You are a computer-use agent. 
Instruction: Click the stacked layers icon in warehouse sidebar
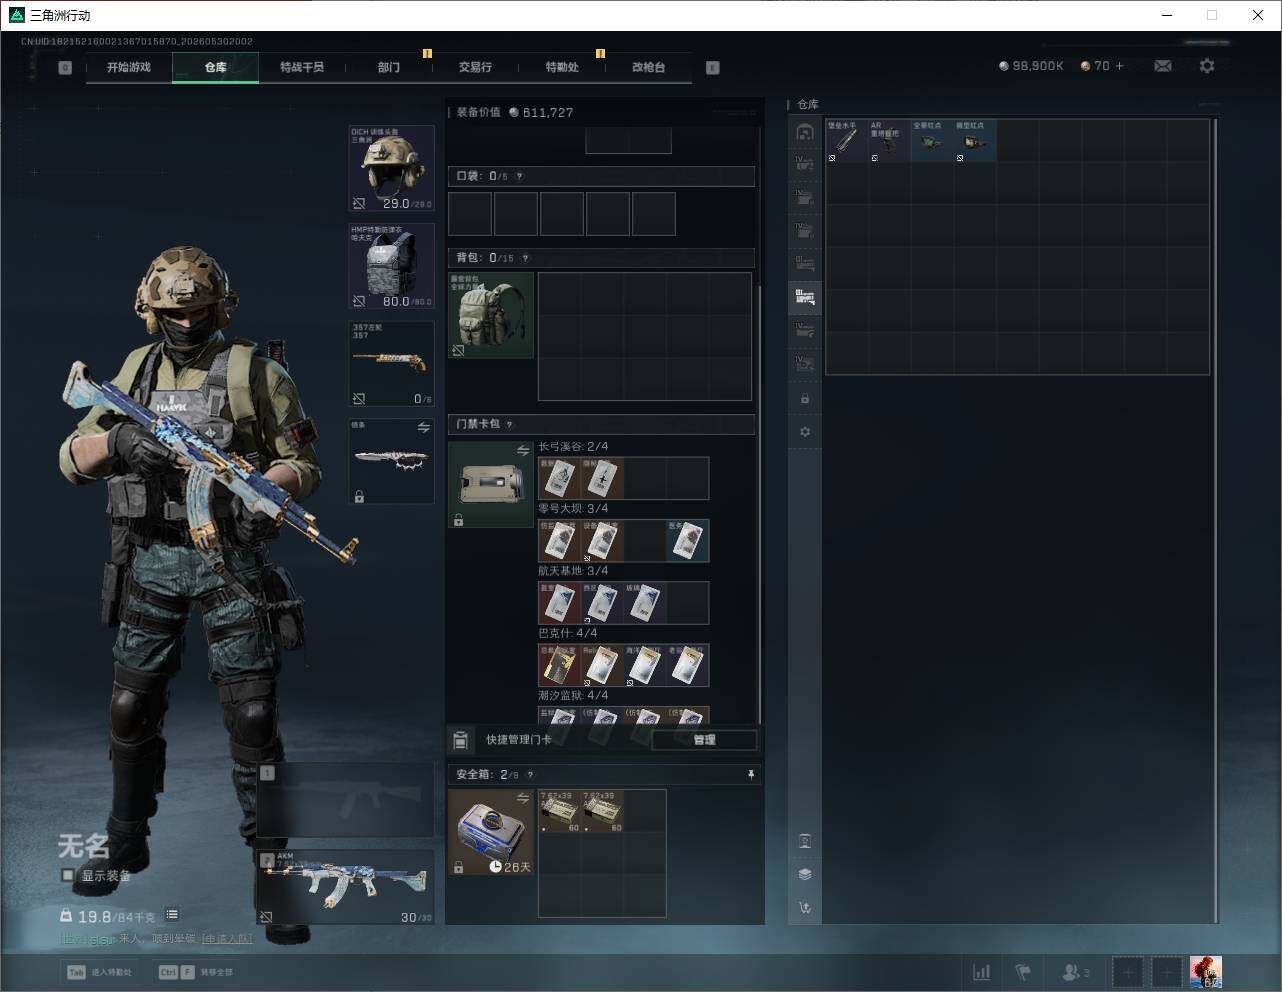point(805,874)
